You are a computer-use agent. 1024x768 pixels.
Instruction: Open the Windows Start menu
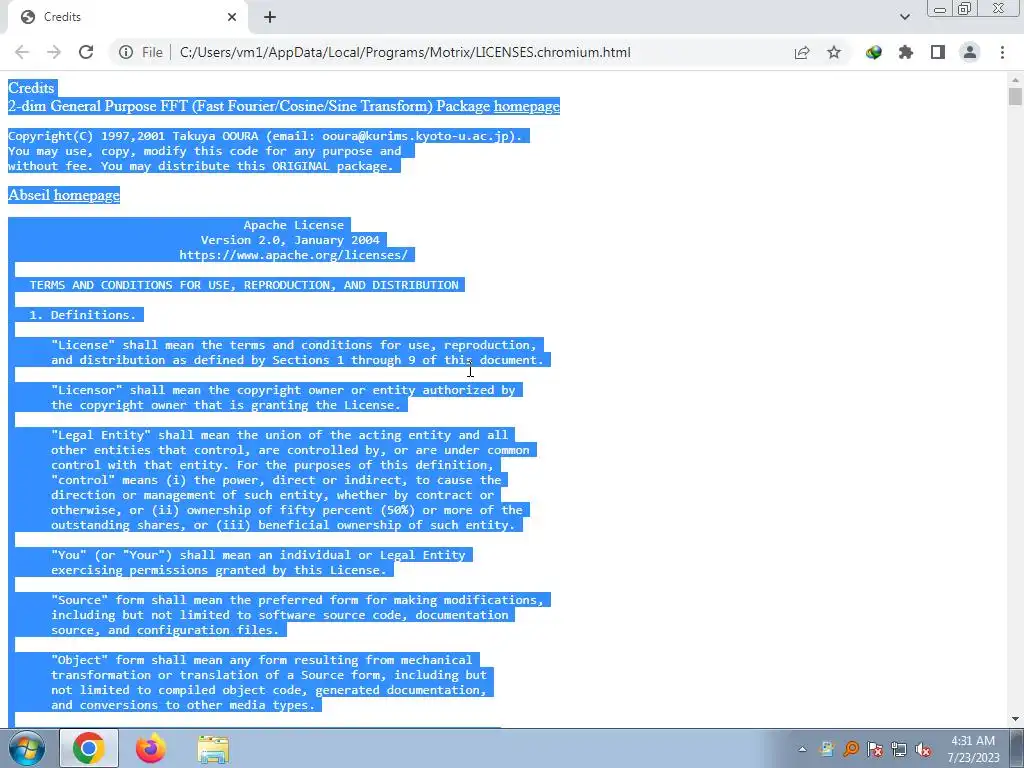click(26, 748)
